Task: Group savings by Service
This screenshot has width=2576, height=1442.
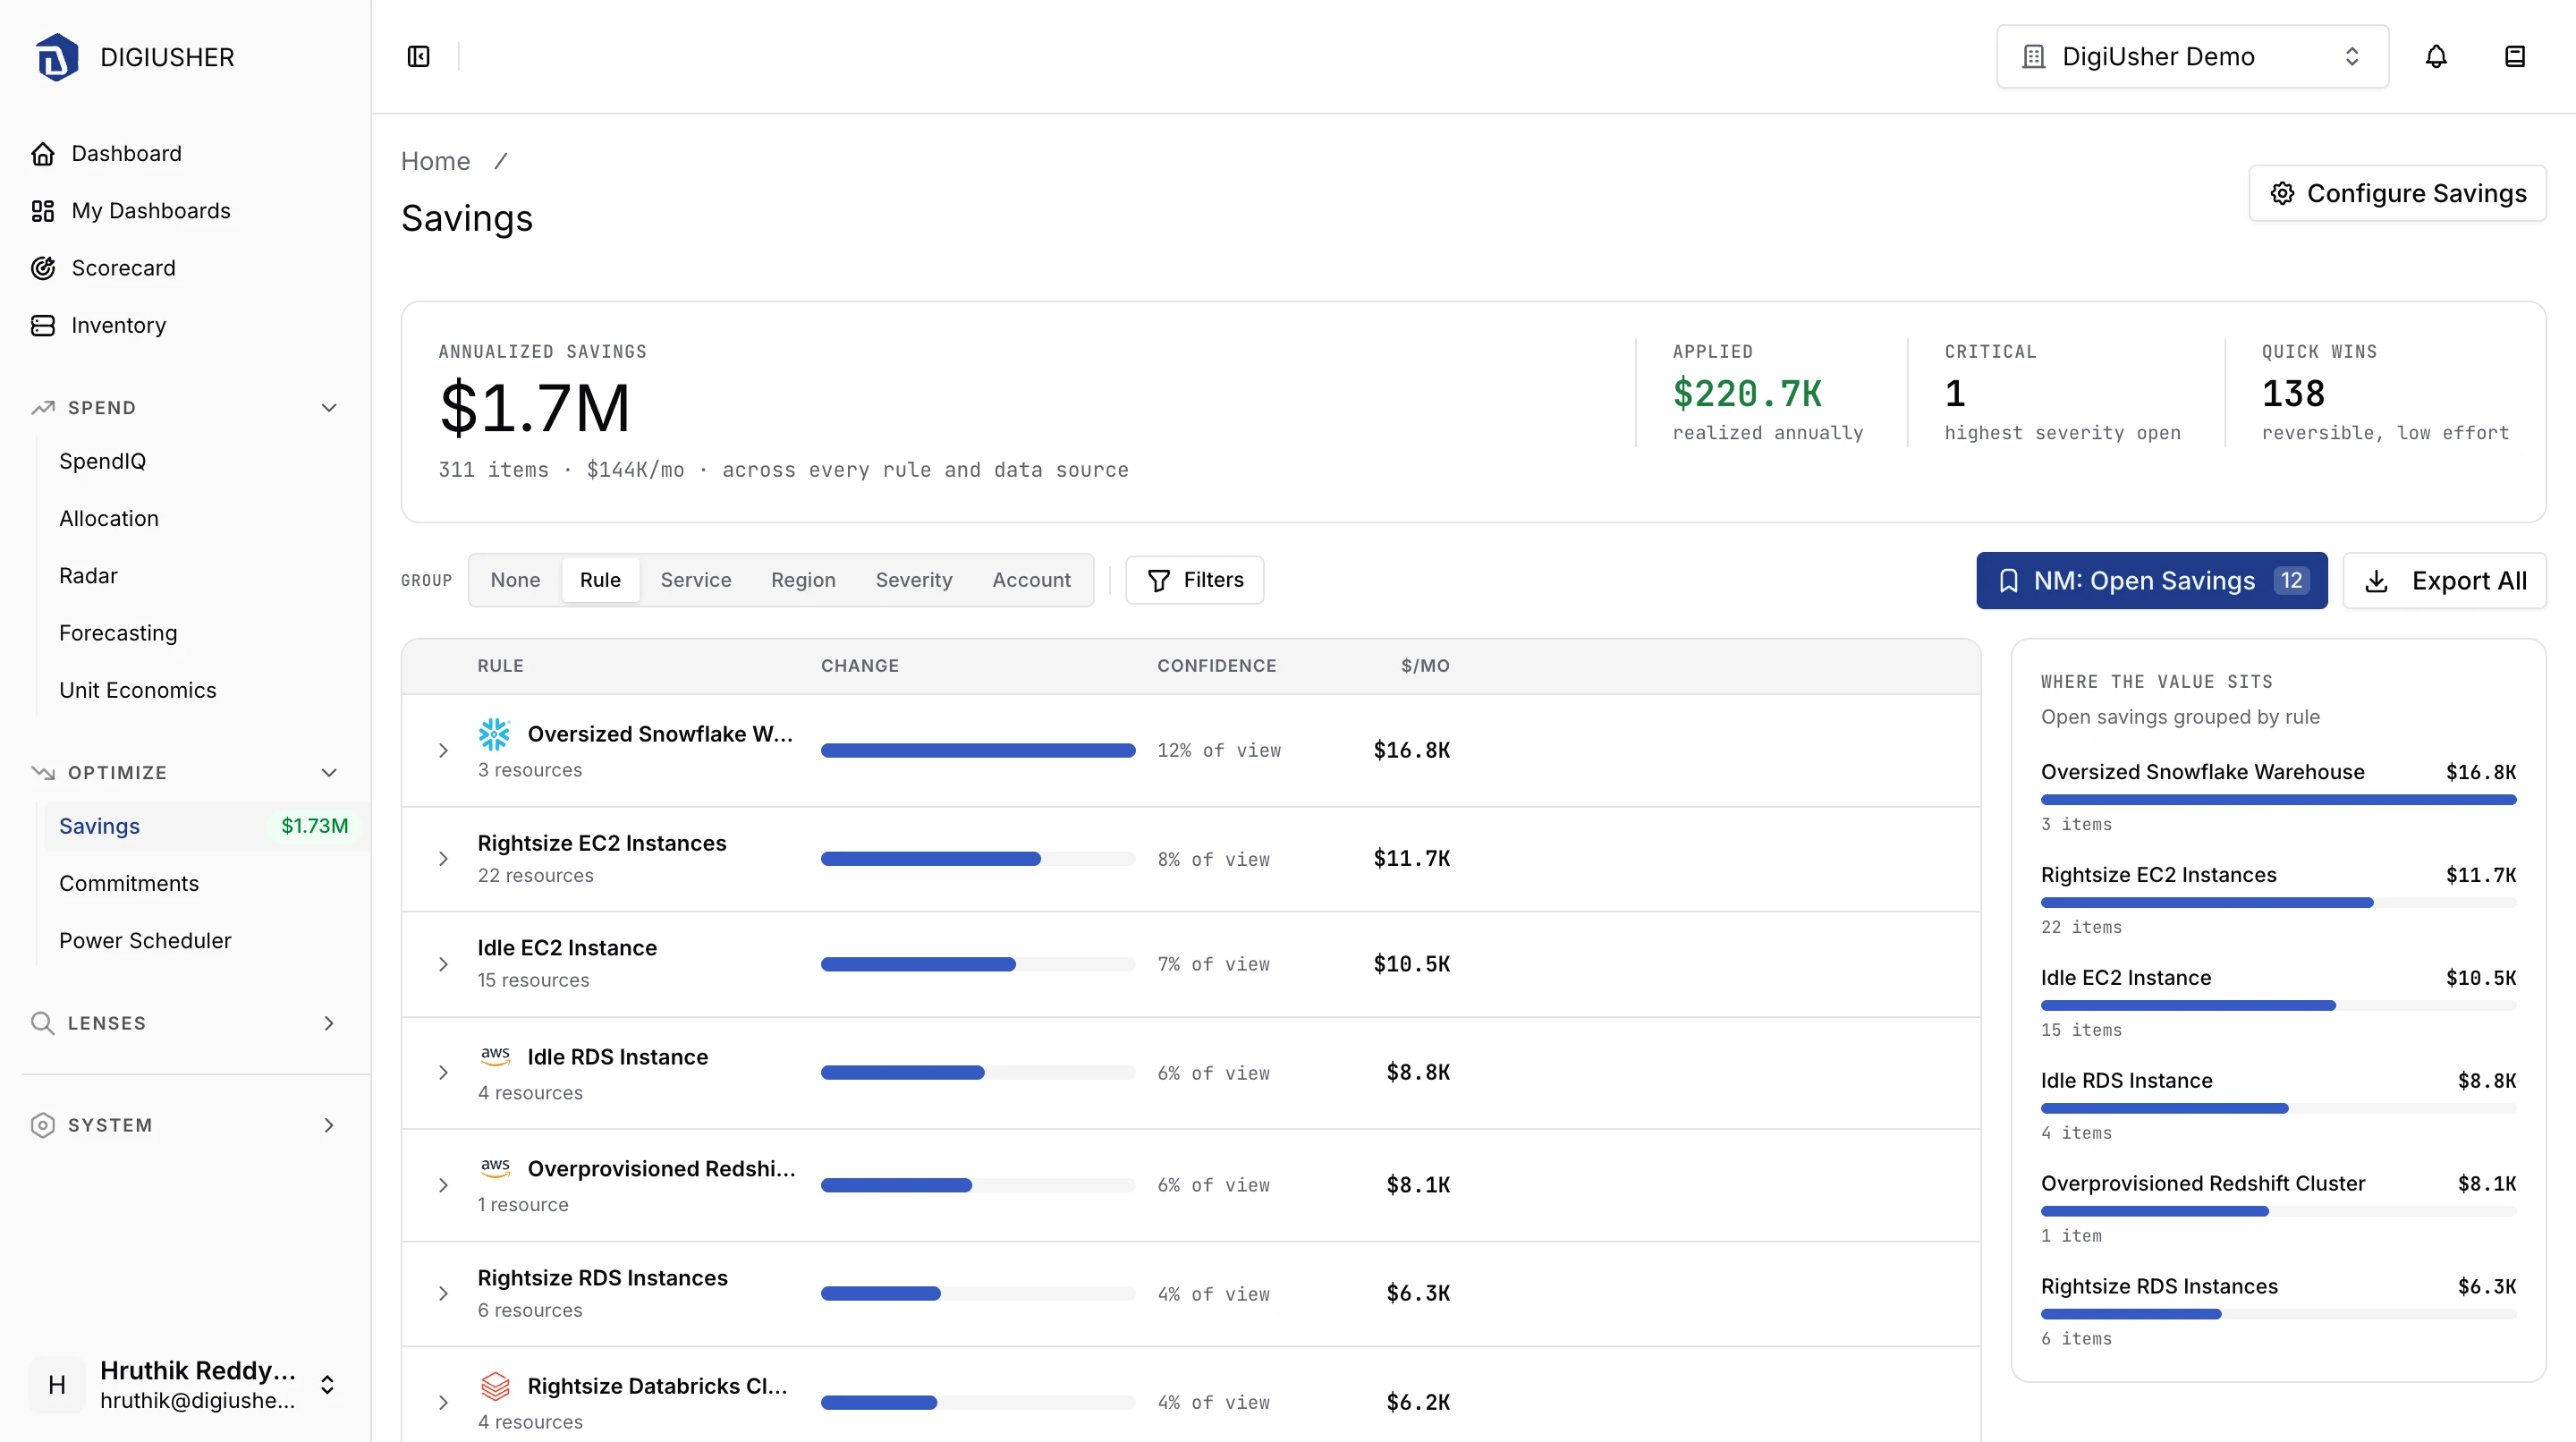Action: click(x=696, y=579)
